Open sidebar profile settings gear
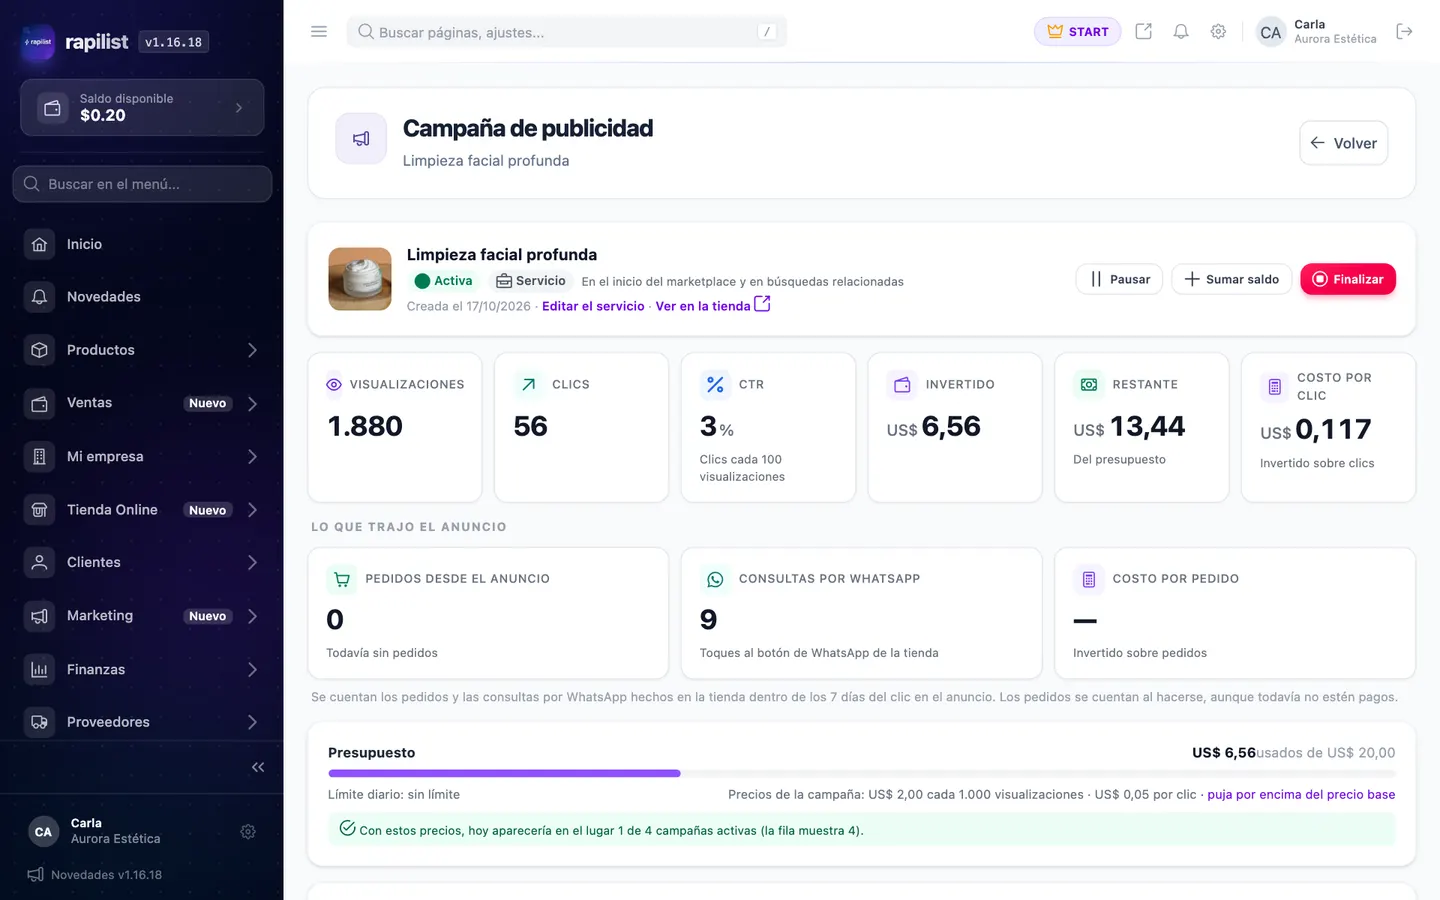 click(248, 832)
